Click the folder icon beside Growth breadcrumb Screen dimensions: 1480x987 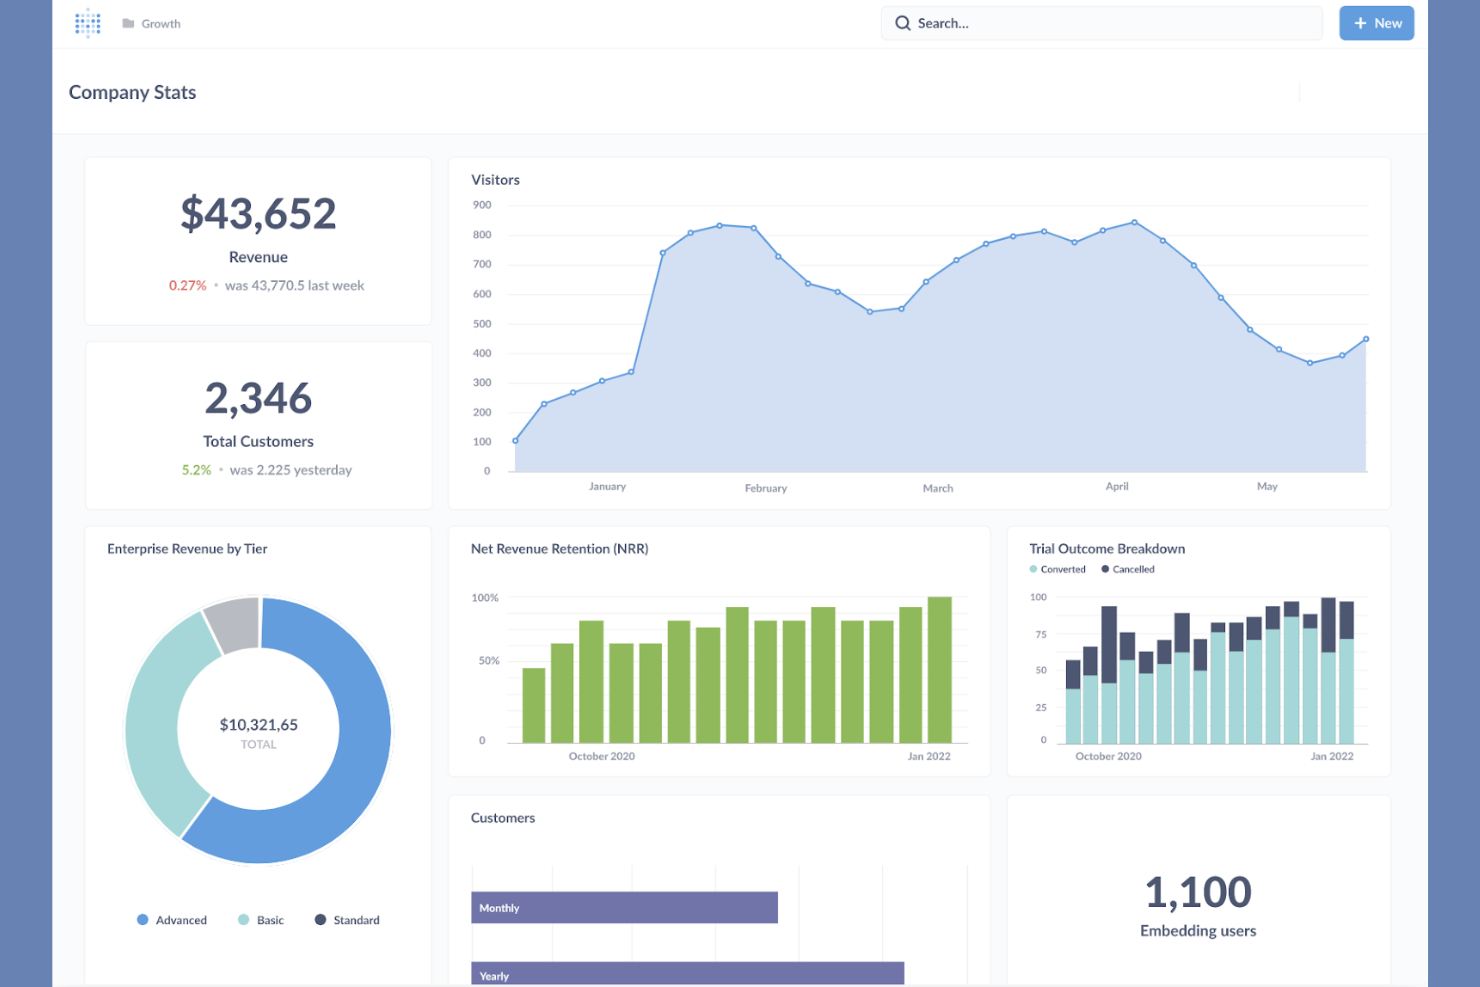coord(126,23)
